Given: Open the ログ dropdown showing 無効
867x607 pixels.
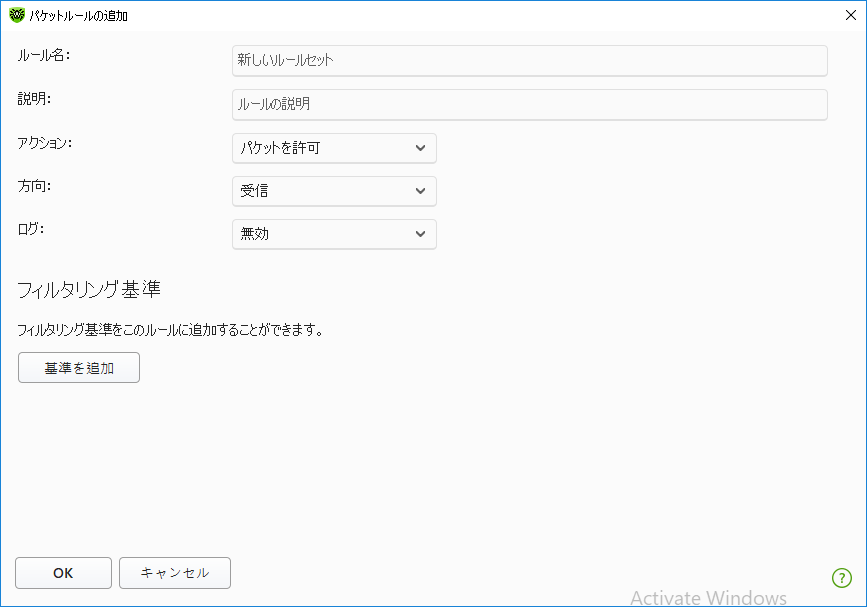Looking at the screenshot, I should [x=334, y=234].
